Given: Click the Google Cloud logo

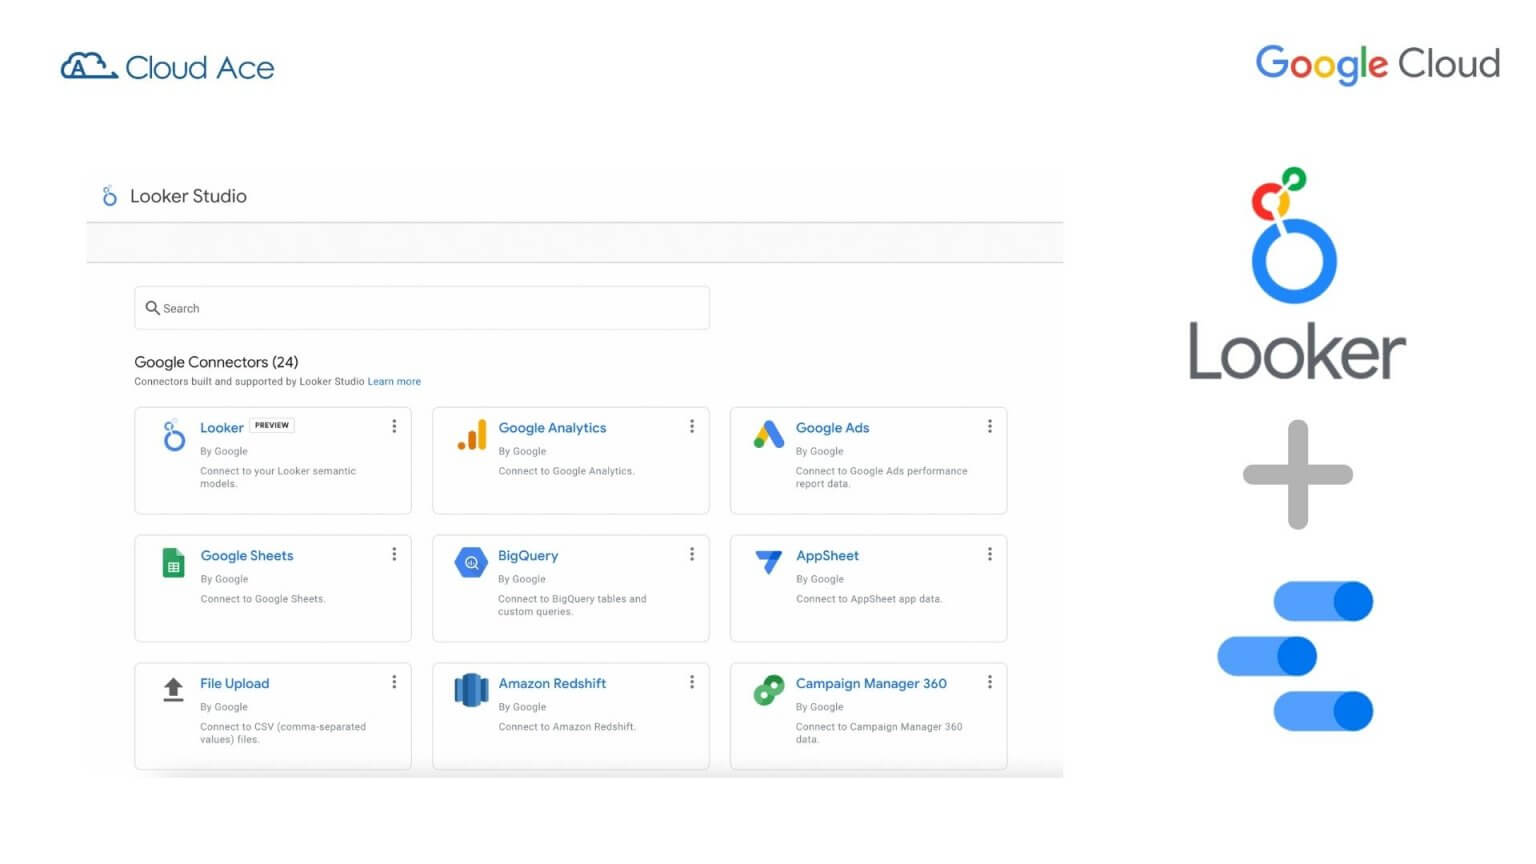Looking at the screenshot, I should pos(1377,64).
